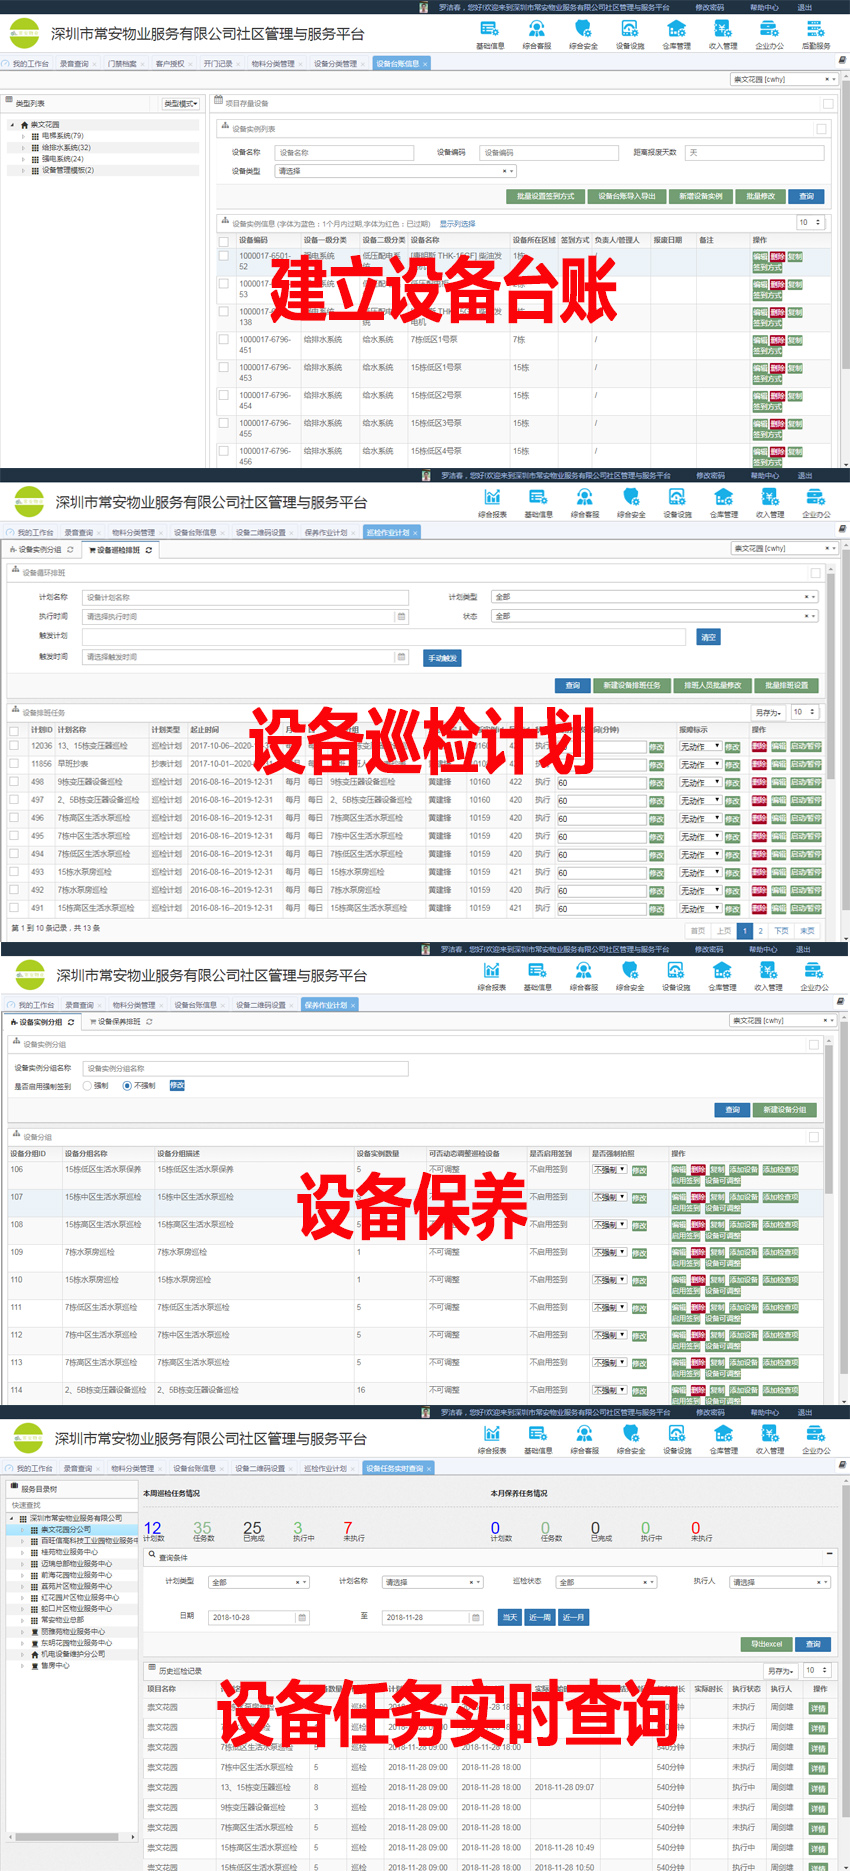Expand the 电梯系统(79) tree node
Viewport: 850px width, 1871px height.
tap(24, 136)
